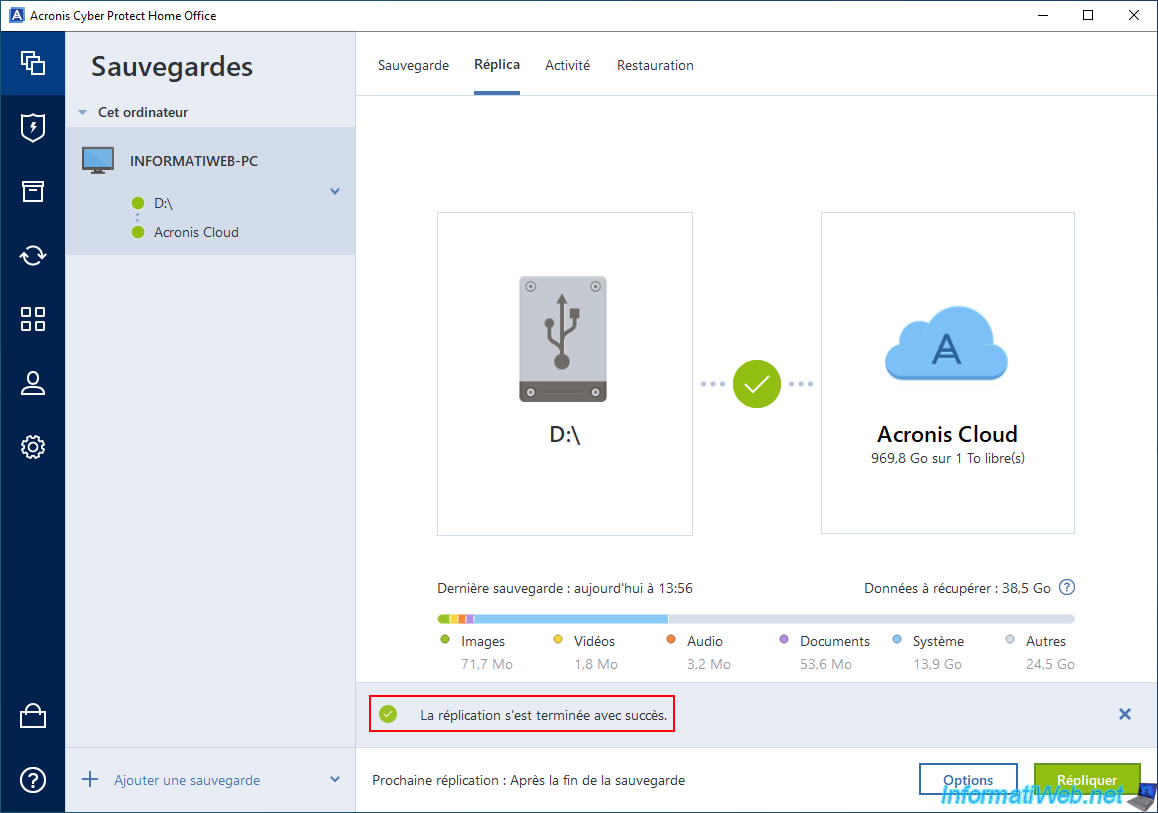Click the Images green legend dot
This screenshot has height=813, width=1158.
coord(445,639)
